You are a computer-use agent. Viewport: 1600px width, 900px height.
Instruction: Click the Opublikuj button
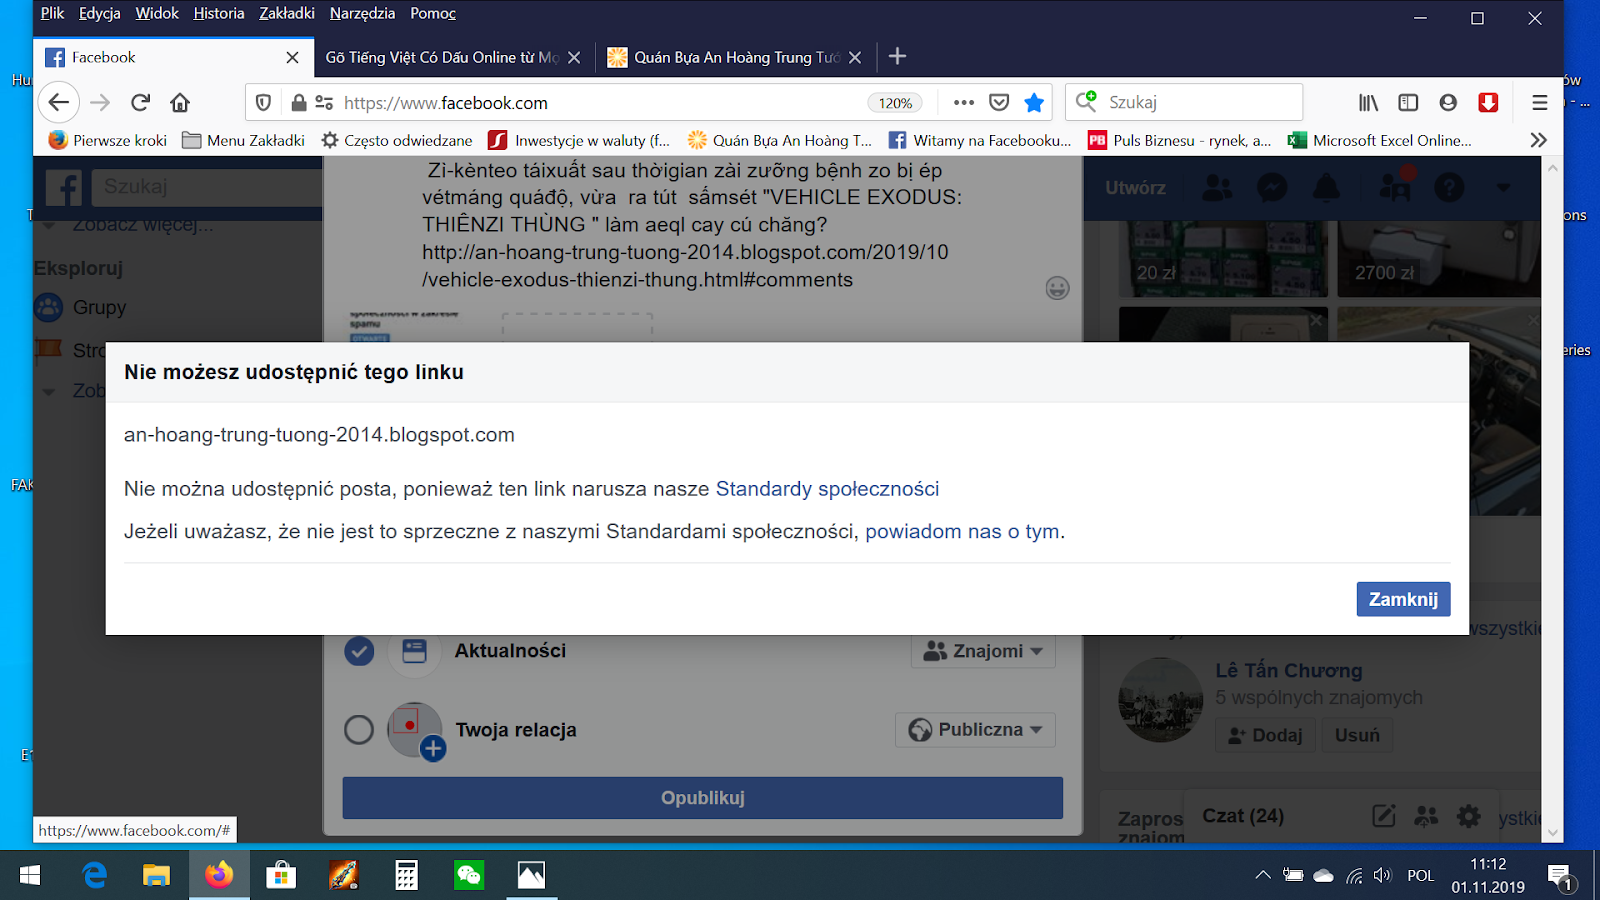(x=703, y=798)
